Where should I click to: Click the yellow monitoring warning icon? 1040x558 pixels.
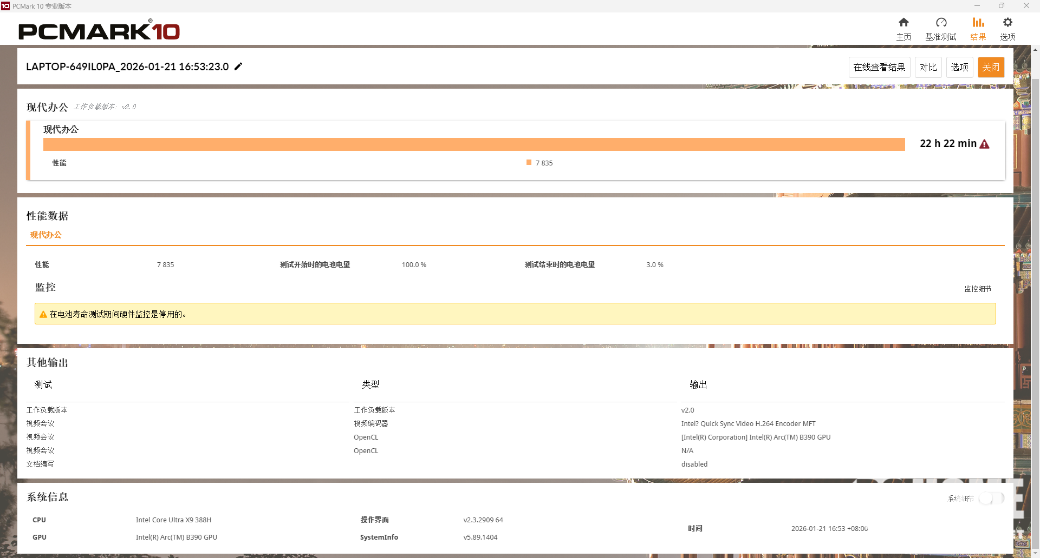pyautogui.click(x=43, y=314)
